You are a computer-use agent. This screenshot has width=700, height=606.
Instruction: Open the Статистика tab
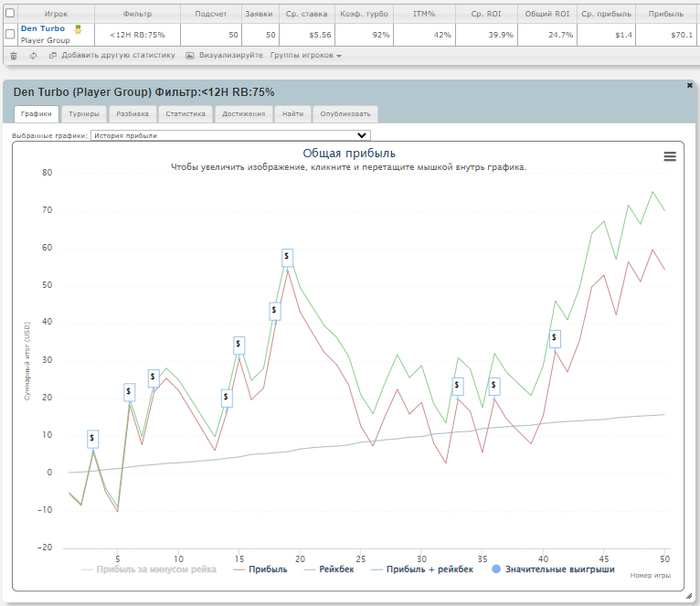(x=185, y=114)
